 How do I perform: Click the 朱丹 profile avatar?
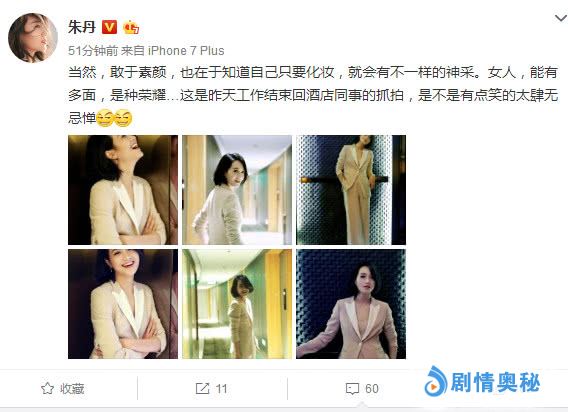[x=33, y=38]
